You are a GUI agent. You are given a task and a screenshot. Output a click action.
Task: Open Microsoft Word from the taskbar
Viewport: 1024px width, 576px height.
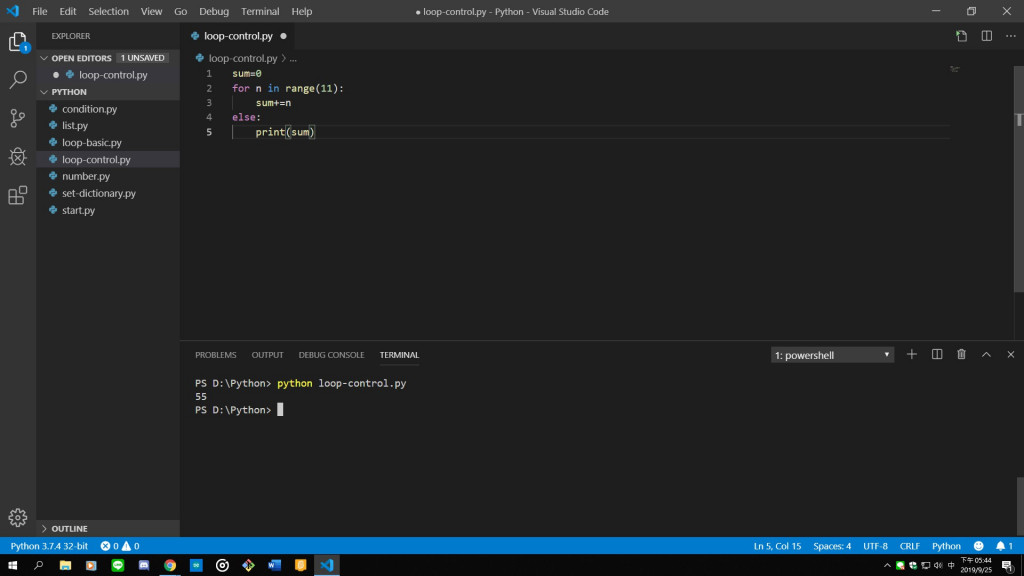274,566
